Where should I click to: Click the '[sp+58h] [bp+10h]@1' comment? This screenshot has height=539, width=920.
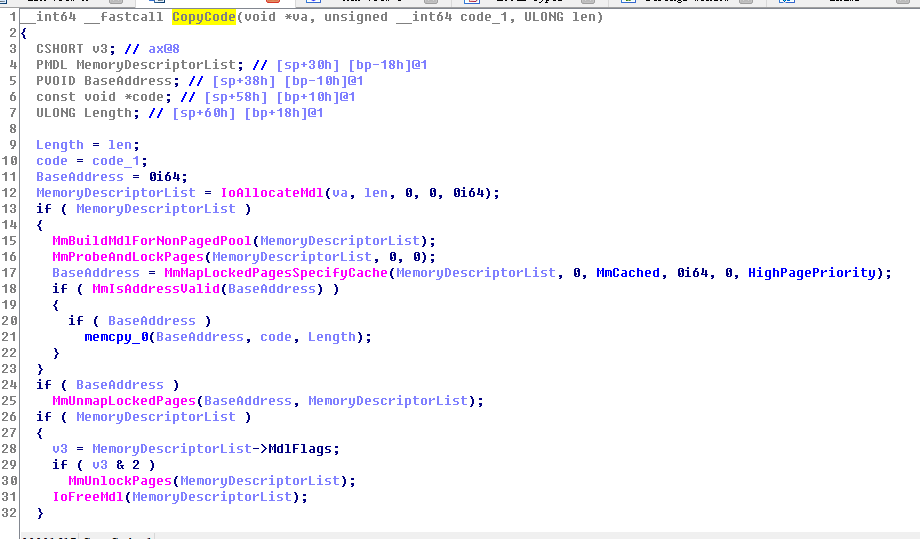(279, 97)
